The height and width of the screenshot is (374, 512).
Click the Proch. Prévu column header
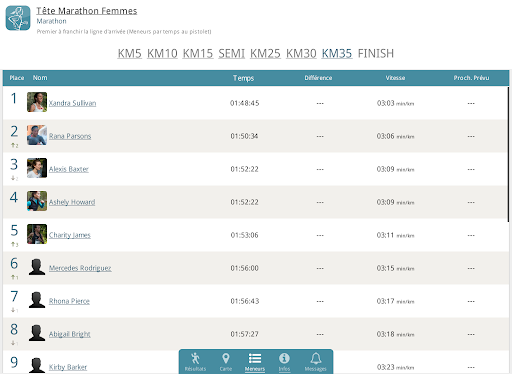pos(471,78)
